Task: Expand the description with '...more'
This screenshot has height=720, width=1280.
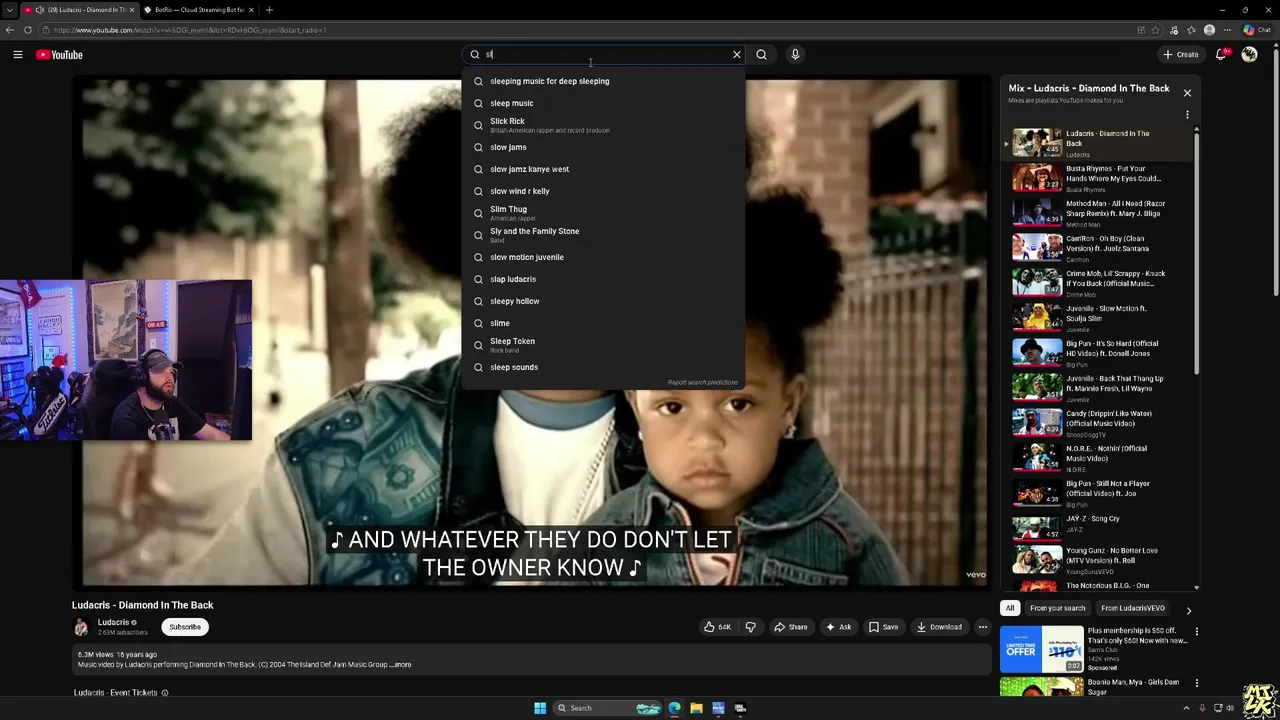Action: point(400,664)
